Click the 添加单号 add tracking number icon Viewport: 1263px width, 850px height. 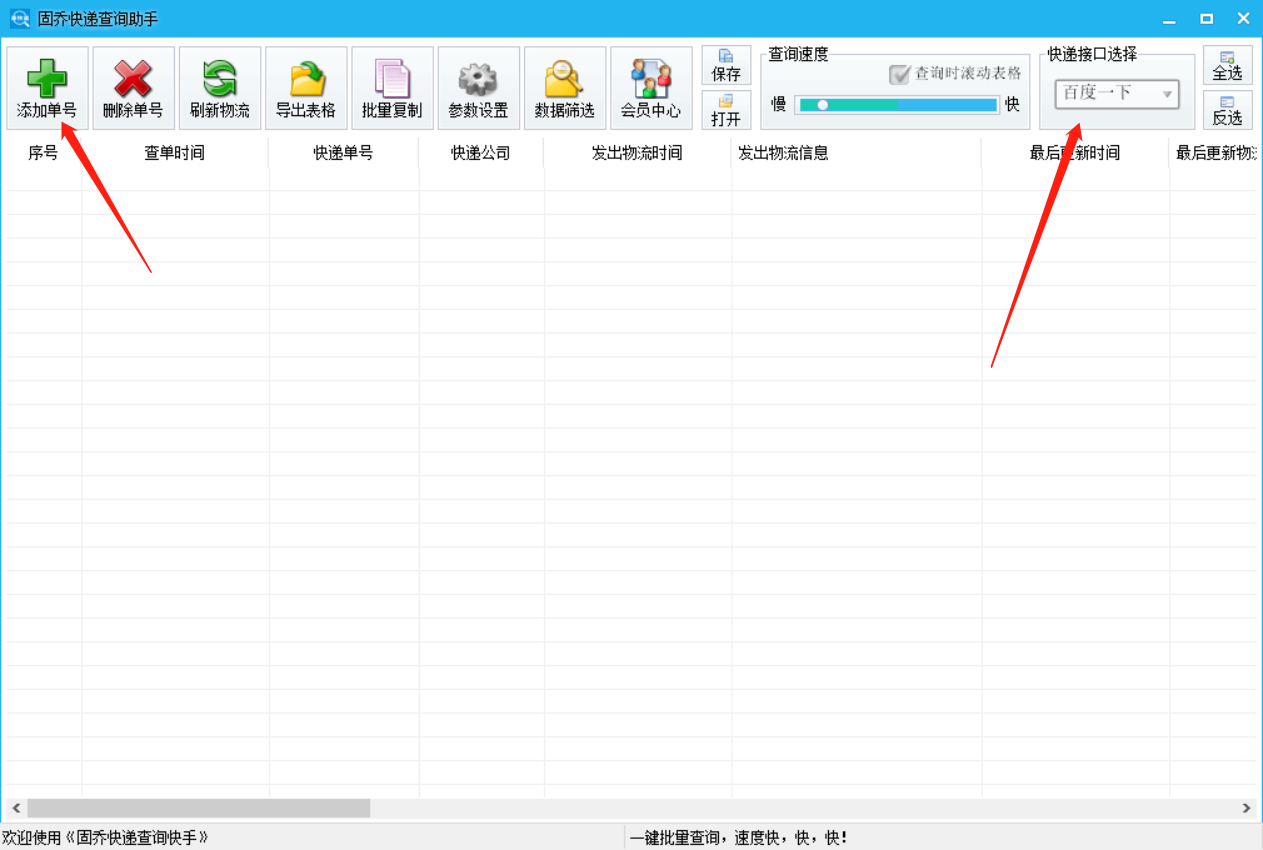[x=47, y=87]
